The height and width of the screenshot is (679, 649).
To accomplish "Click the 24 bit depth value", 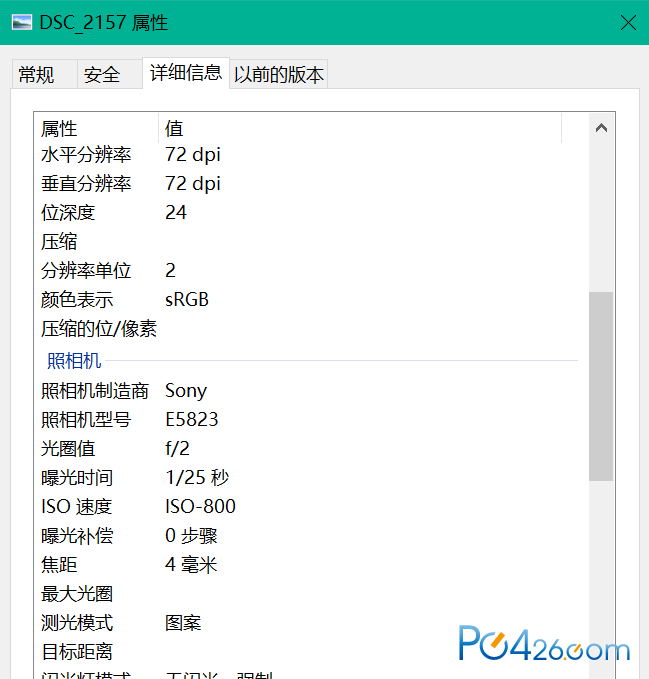I will pos(176,213).
